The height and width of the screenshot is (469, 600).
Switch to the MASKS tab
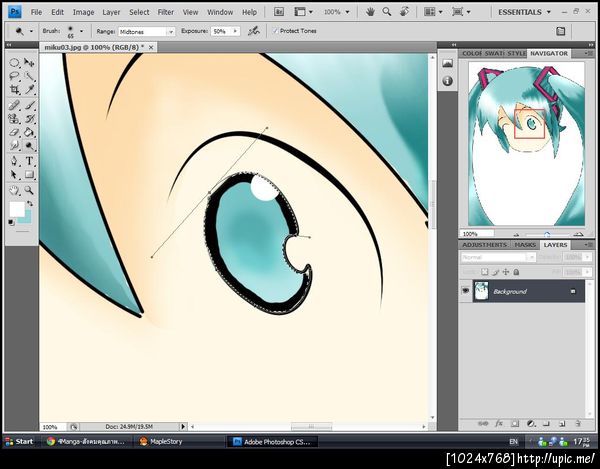pyautogui.click(x=525, y=245)
